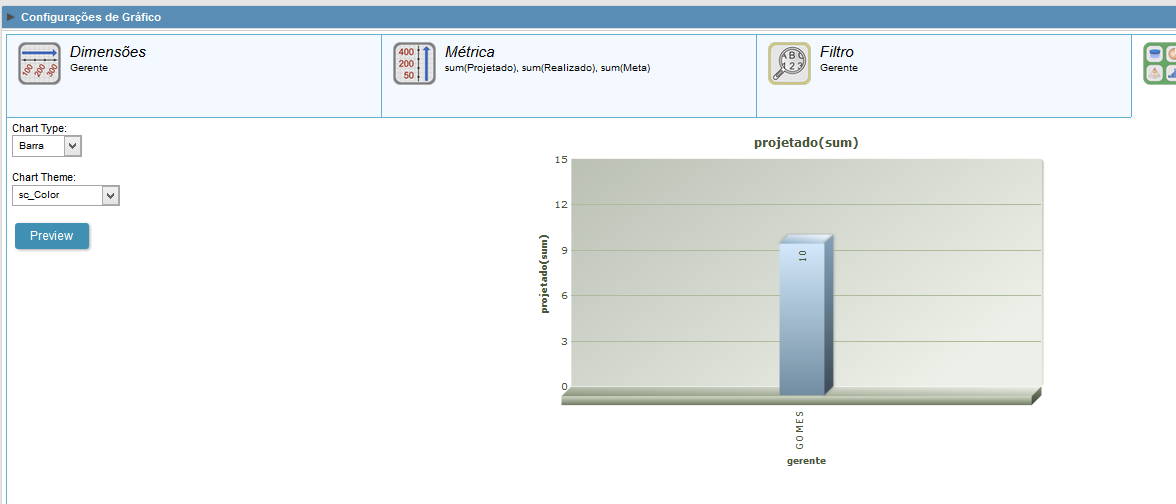Open the Filtro magnifier icon
This screenshot has height=504, width=1176.
[x=789, y=63]
